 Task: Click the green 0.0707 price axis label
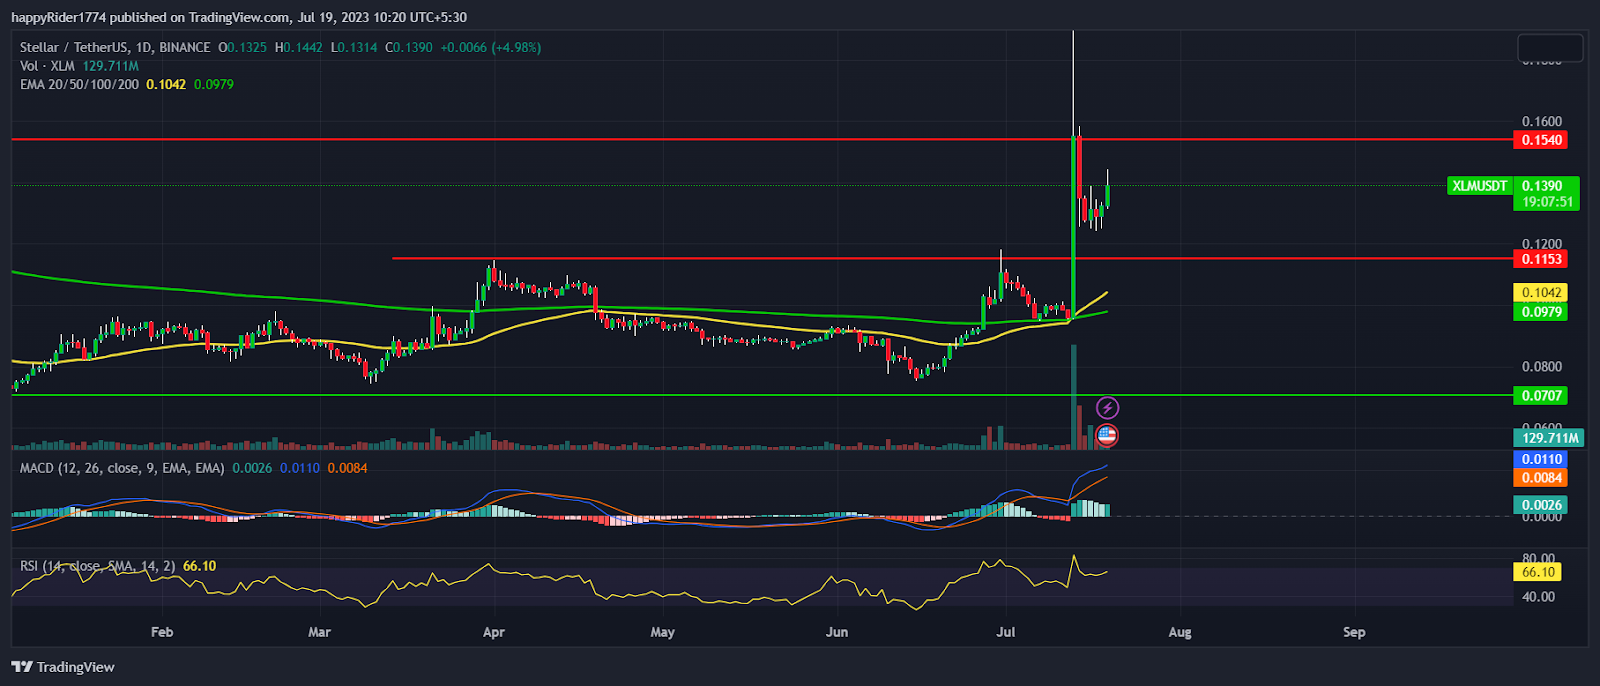1542,396
